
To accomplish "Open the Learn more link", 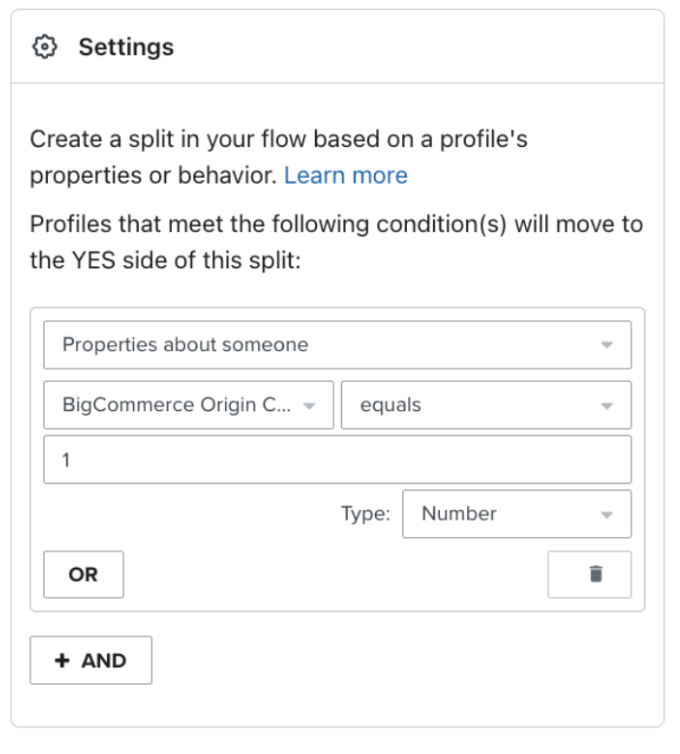I will tap(346, 176).
